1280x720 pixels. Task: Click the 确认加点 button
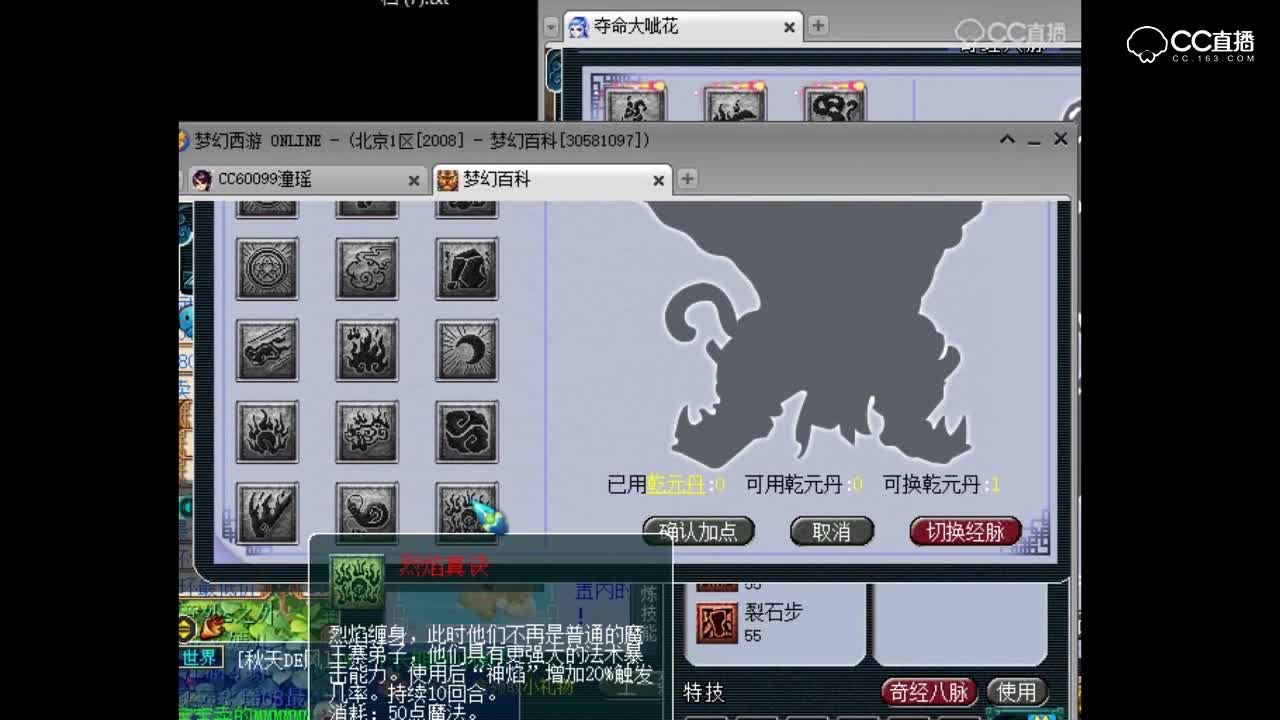698,532
